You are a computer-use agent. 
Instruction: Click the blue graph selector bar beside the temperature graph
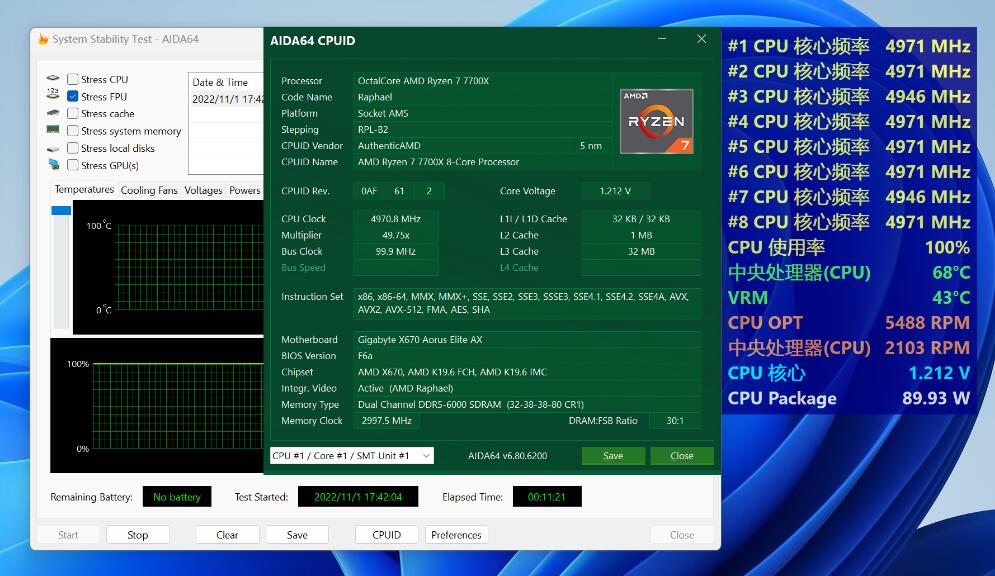(61, 210)
